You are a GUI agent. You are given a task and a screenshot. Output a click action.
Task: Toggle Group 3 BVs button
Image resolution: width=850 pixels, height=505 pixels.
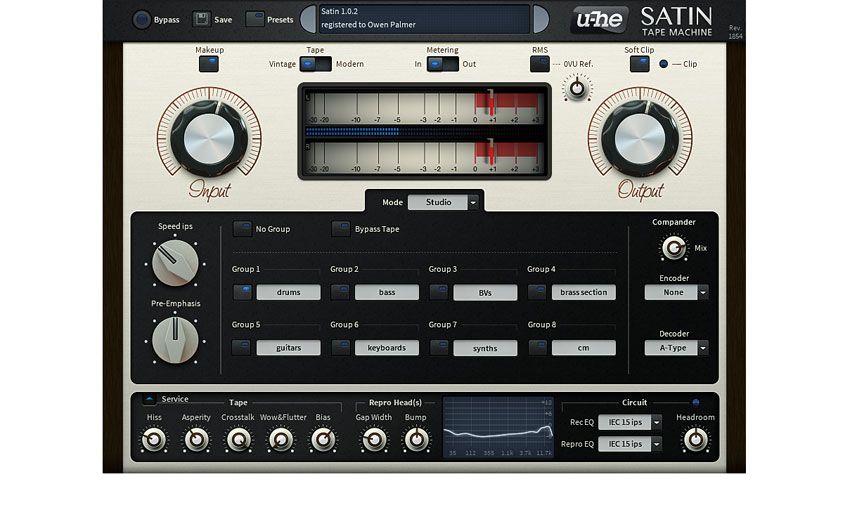[439, 292]
